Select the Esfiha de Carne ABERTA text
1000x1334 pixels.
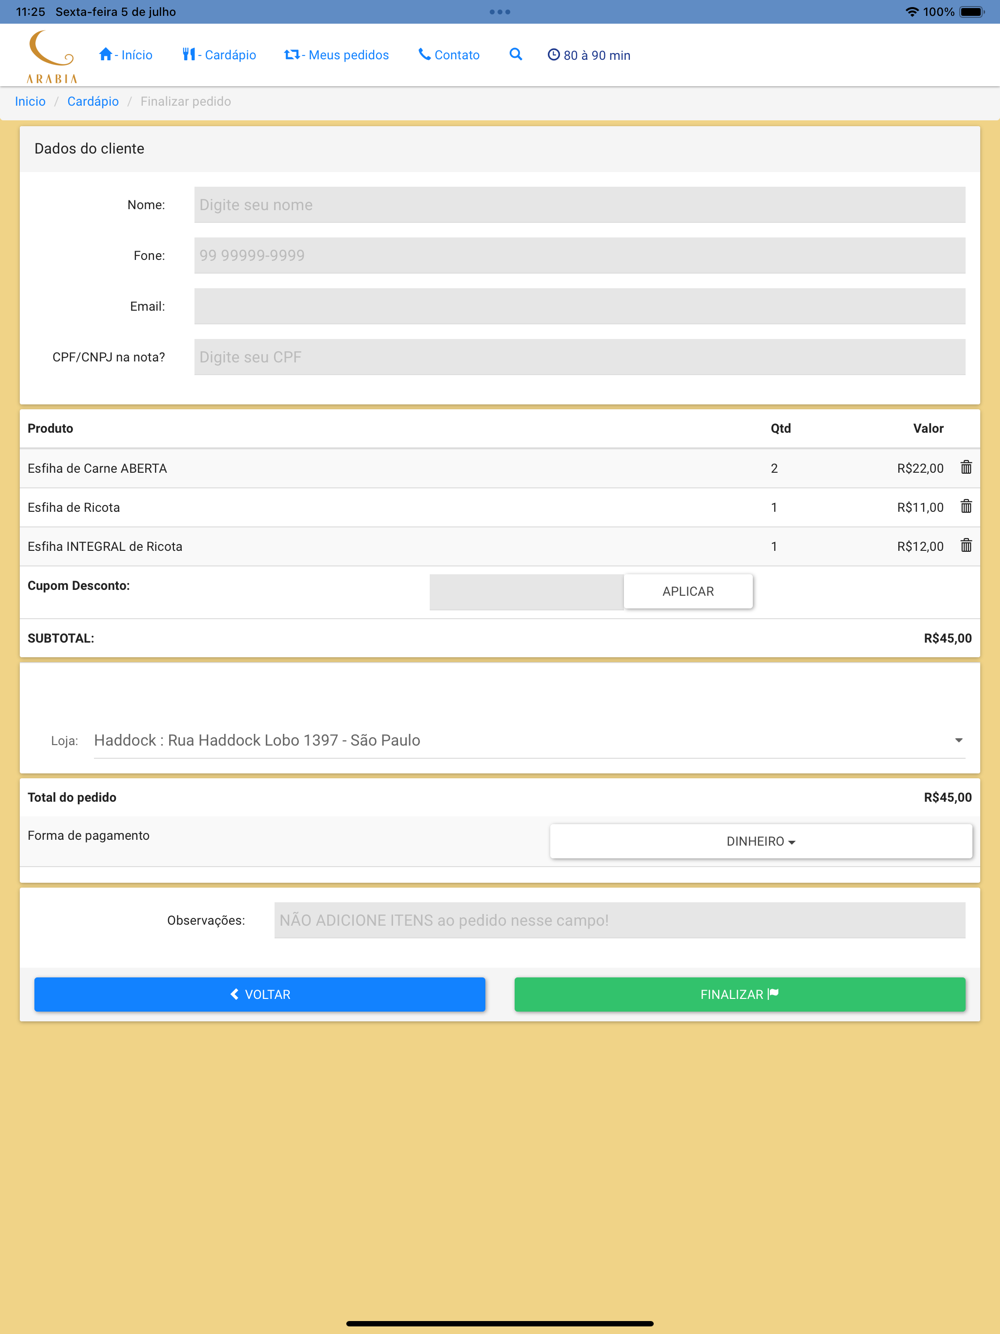(97, 468)
